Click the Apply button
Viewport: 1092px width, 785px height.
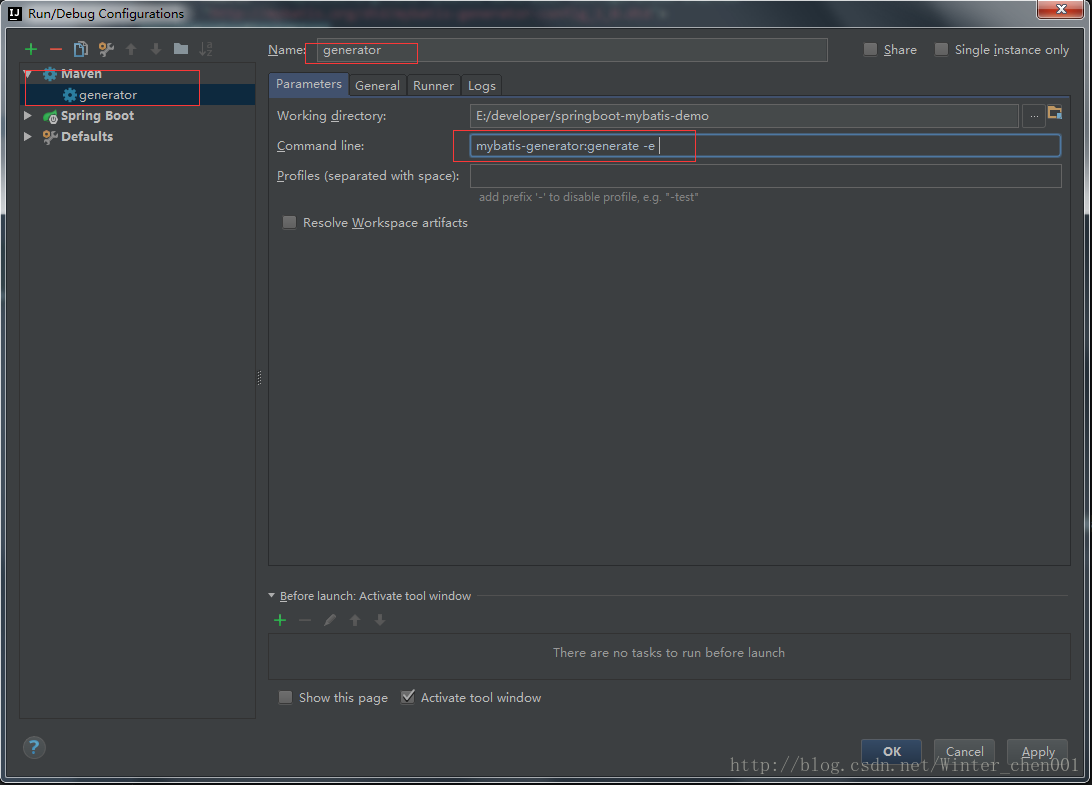[1038, 752]
